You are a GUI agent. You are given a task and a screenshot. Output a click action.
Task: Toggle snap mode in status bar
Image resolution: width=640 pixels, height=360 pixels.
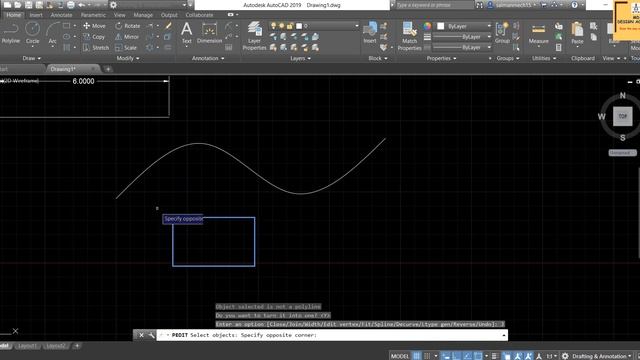click(x=427, y=356)
